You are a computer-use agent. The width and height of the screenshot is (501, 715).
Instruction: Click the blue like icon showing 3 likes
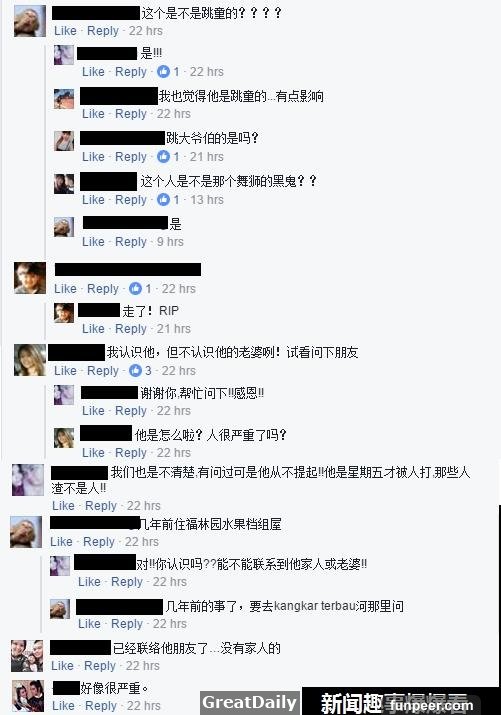point(135,370)
